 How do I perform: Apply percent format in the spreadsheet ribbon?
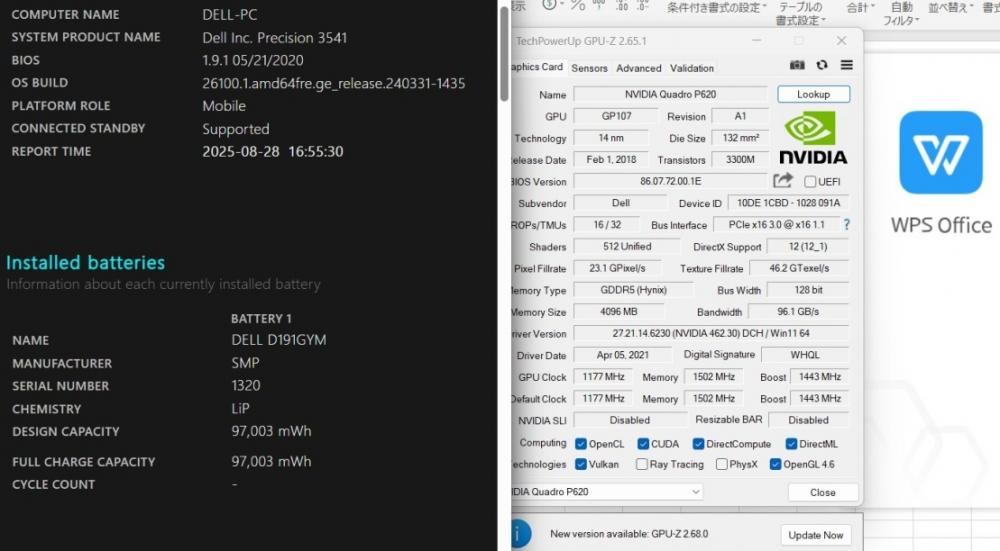pyautogui.click(x=578, y=5)
